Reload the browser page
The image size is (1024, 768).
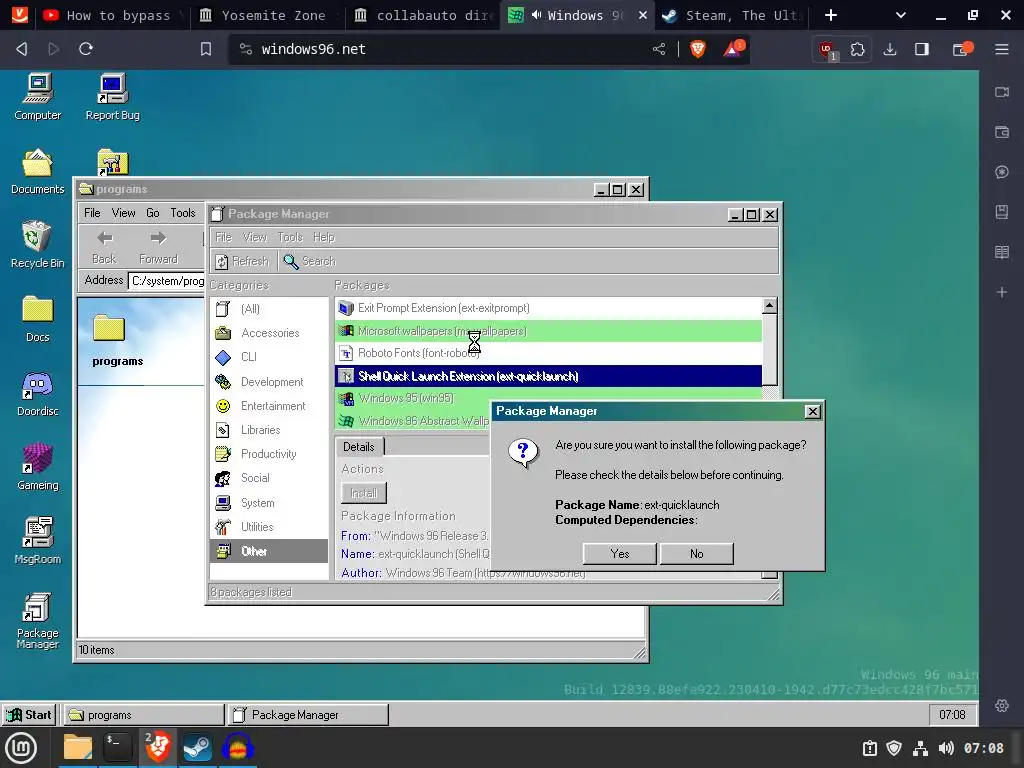[86, 49]
